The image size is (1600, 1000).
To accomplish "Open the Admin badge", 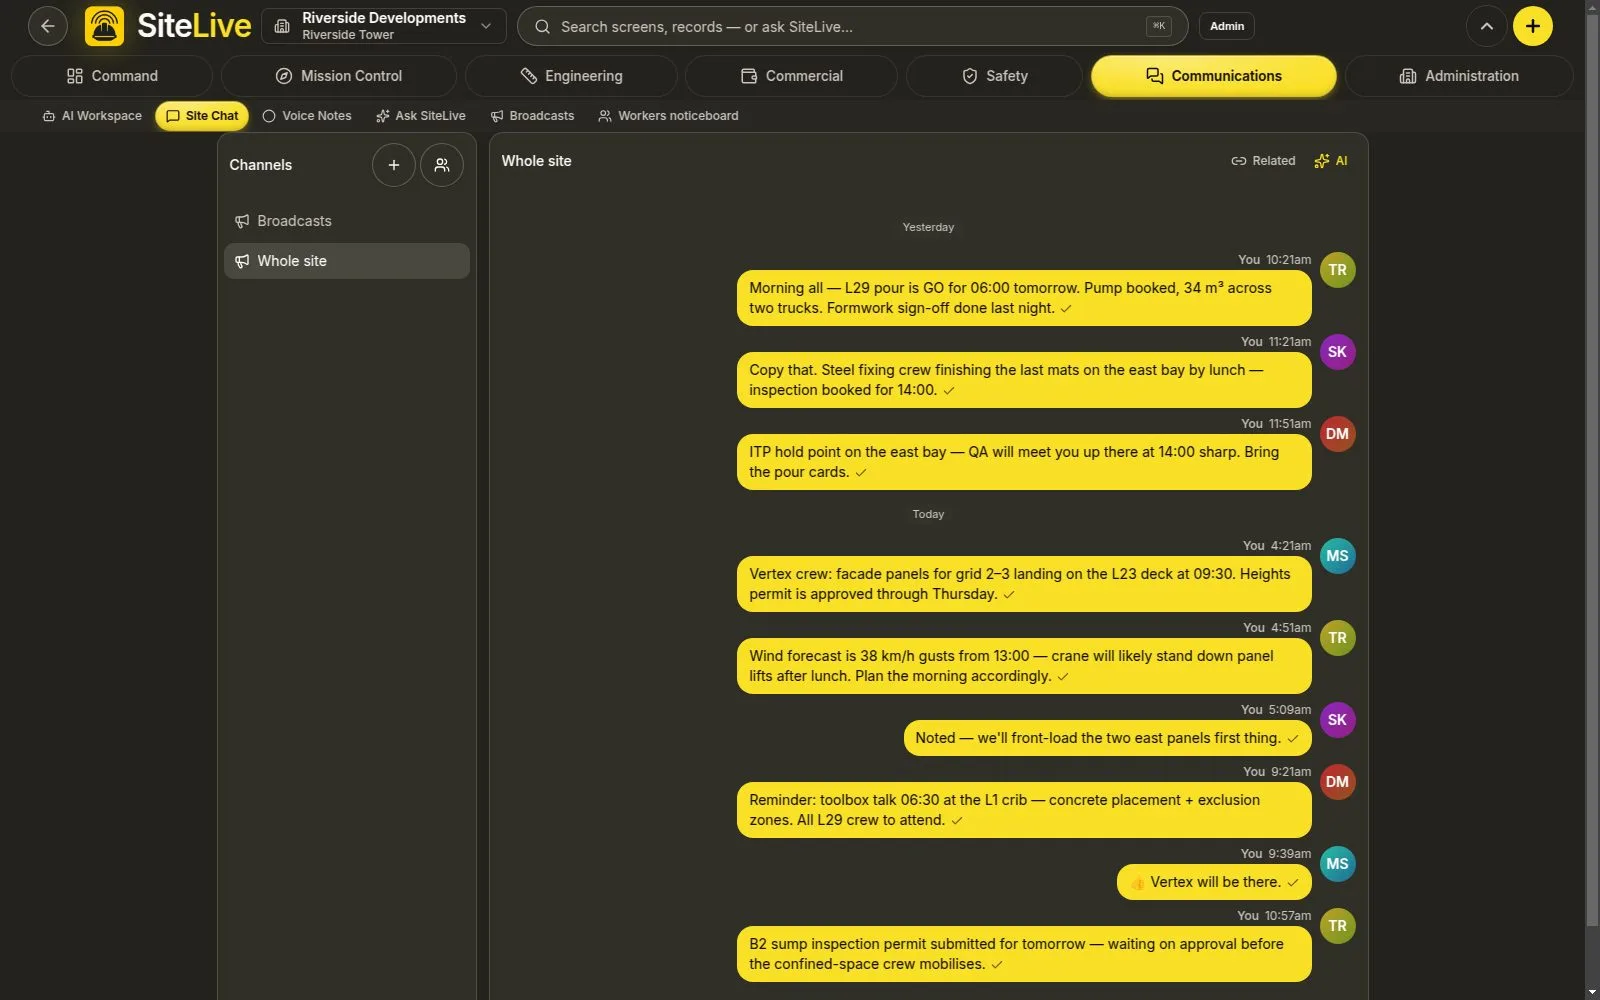I will coord(1227,26).
